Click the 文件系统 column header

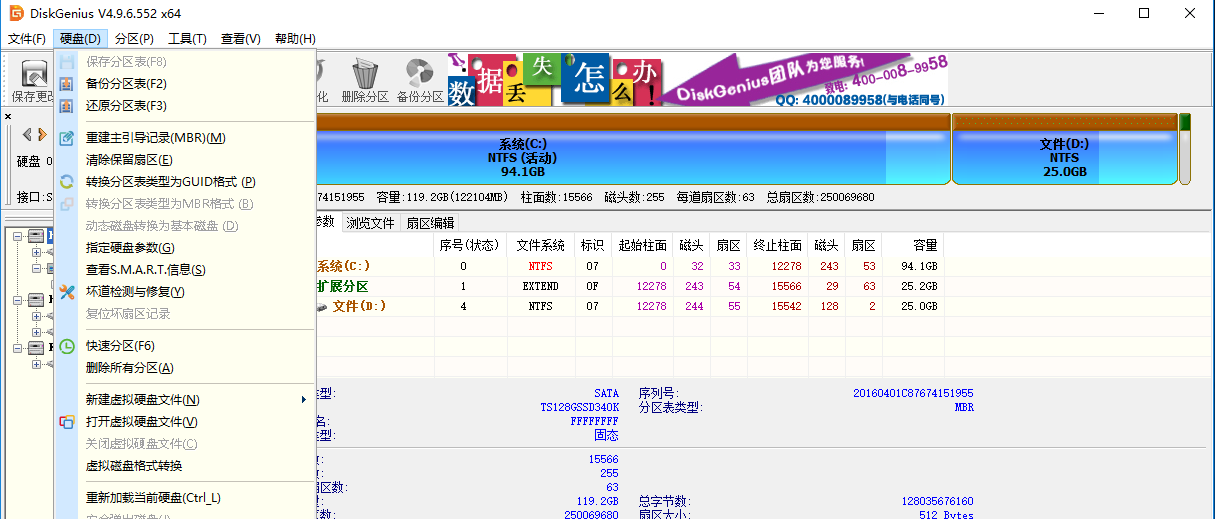coord(540,245)
